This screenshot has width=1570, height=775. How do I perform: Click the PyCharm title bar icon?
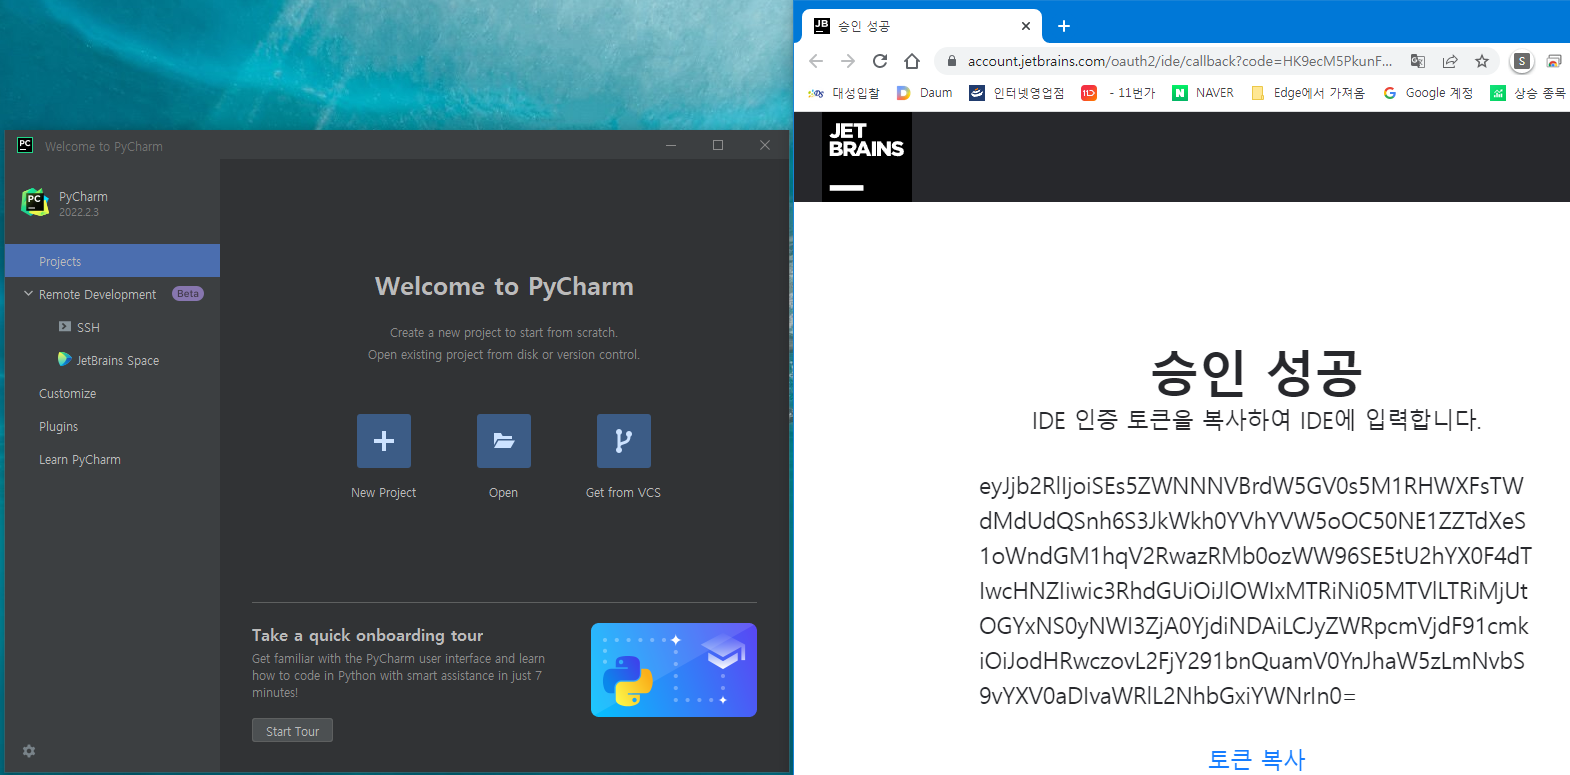25,145
